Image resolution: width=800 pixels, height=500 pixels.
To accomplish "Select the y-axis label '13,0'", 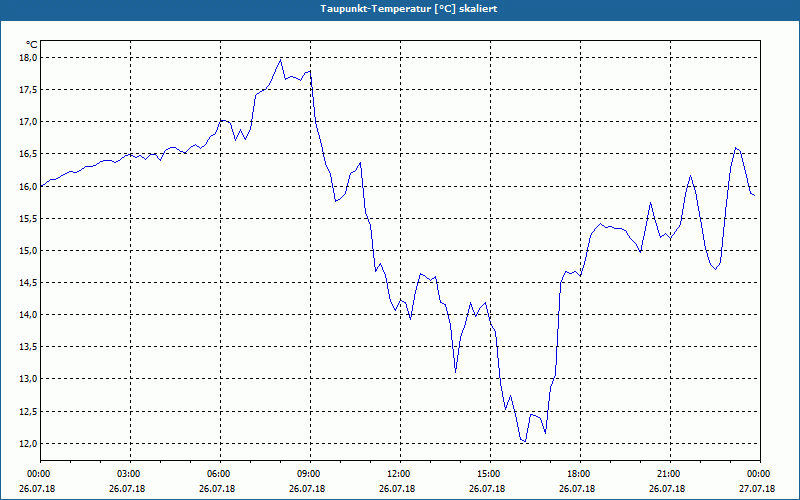I will tap(29, 379).
